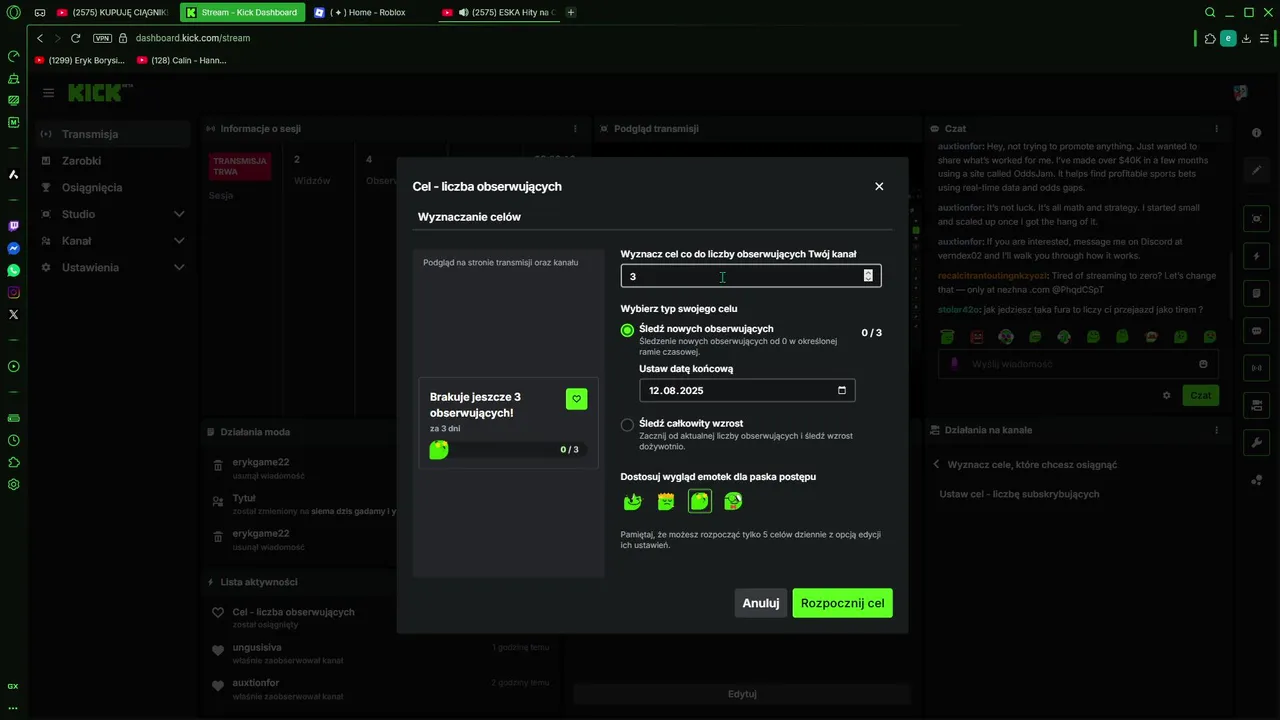Open WhatsApp in the Opera sidebar

pyautogui.click(x=13, y=271)
